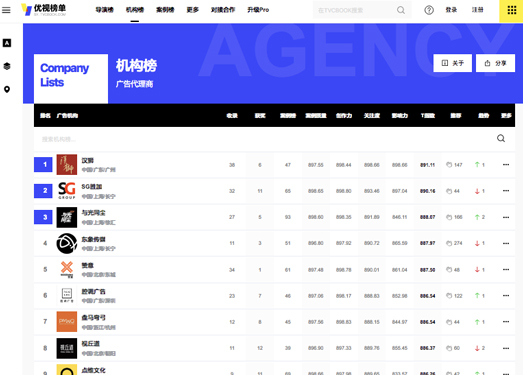The width and height of the screenshot is (523, 375).
Task: Click the blue rank 2 badge
Action: point(43,191)
